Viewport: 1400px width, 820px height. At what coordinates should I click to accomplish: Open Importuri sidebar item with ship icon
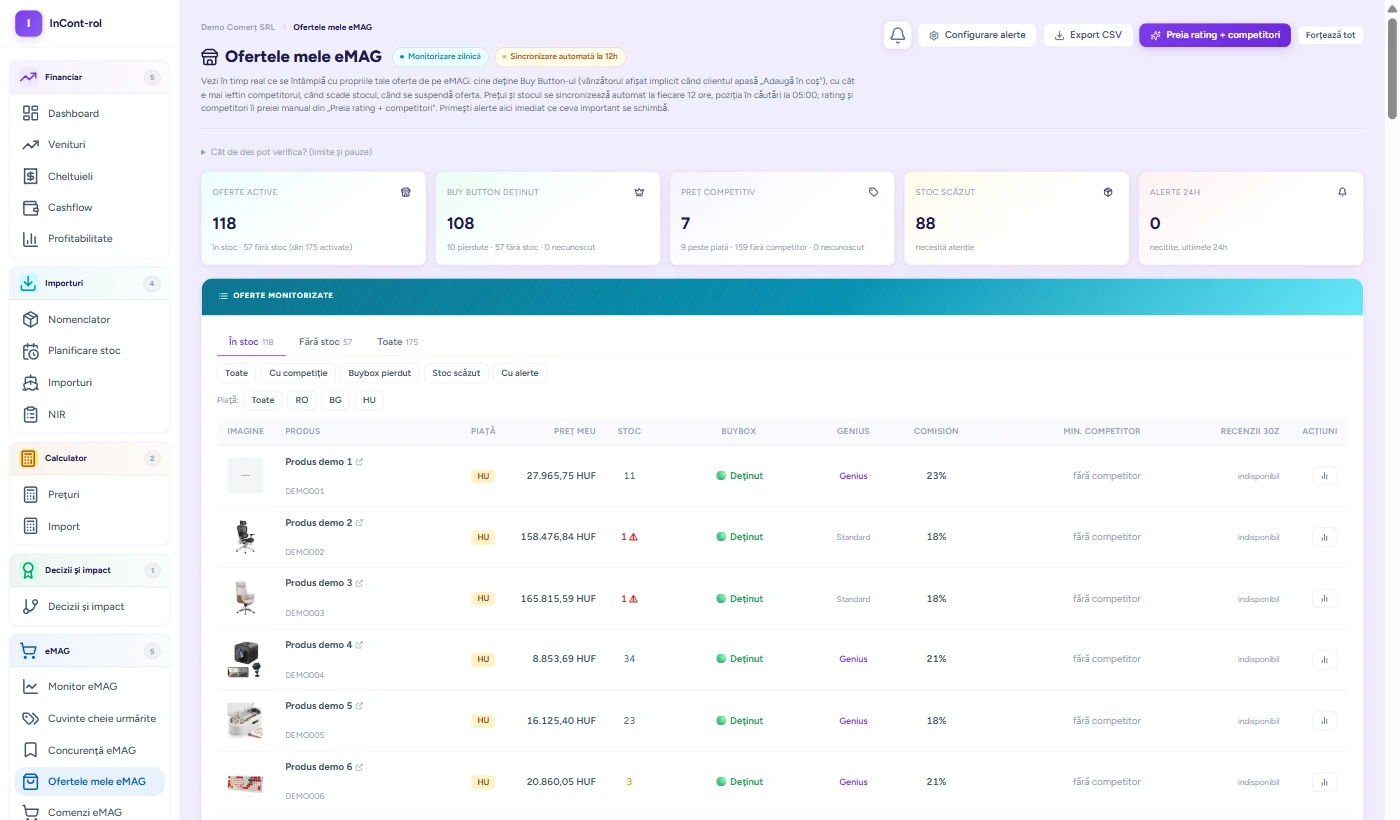coord(89,382)
